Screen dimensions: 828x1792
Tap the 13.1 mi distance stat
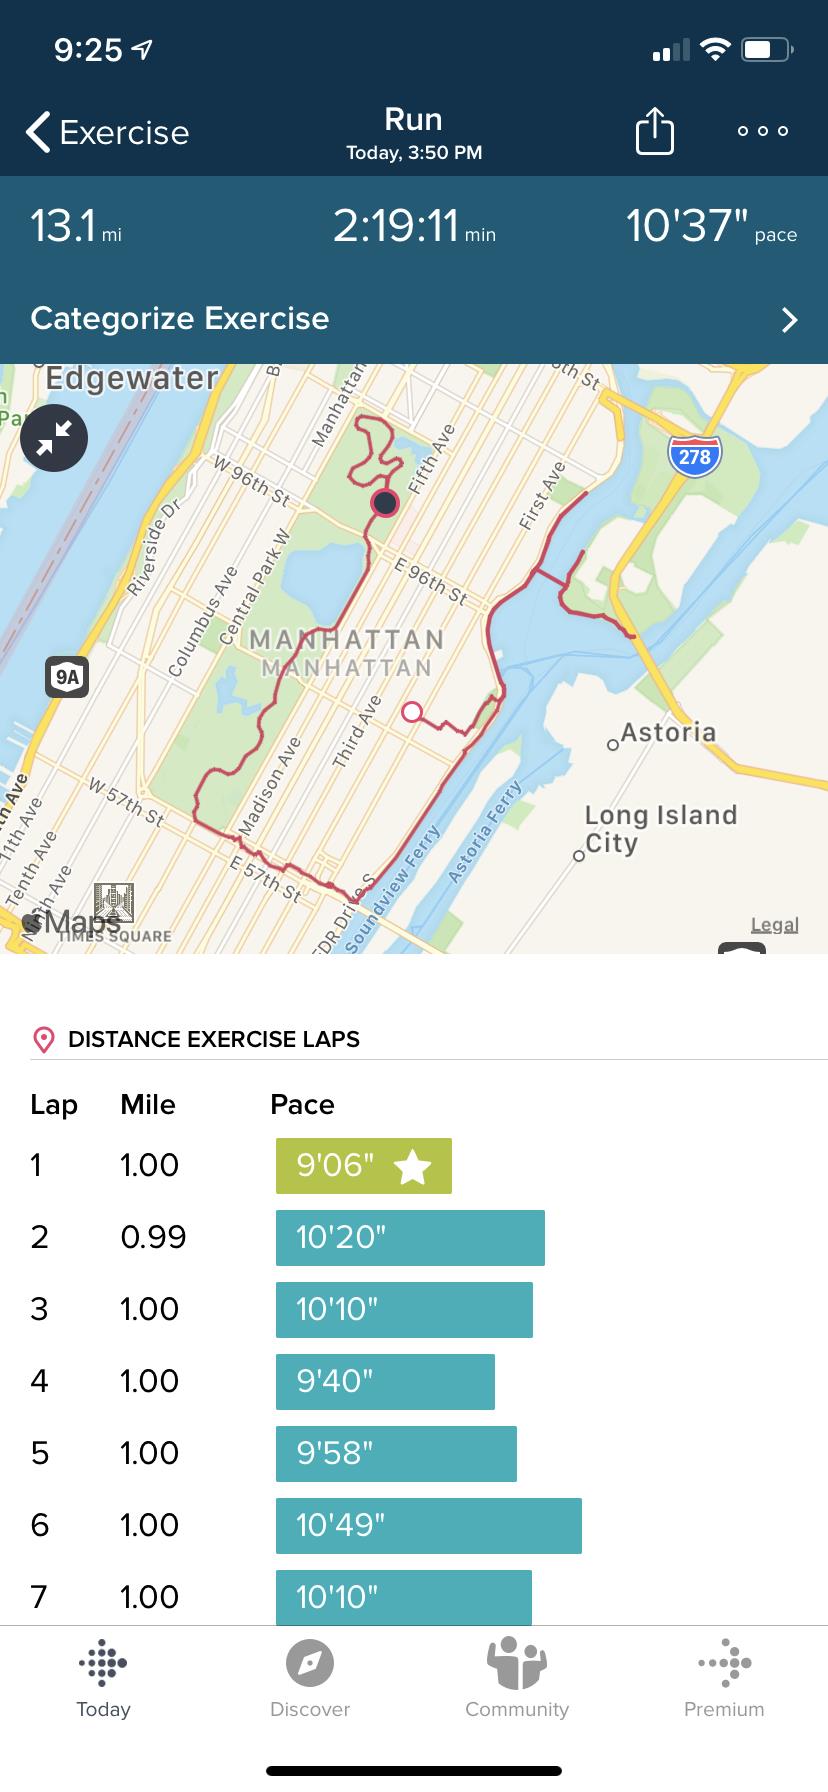point(76,227)
